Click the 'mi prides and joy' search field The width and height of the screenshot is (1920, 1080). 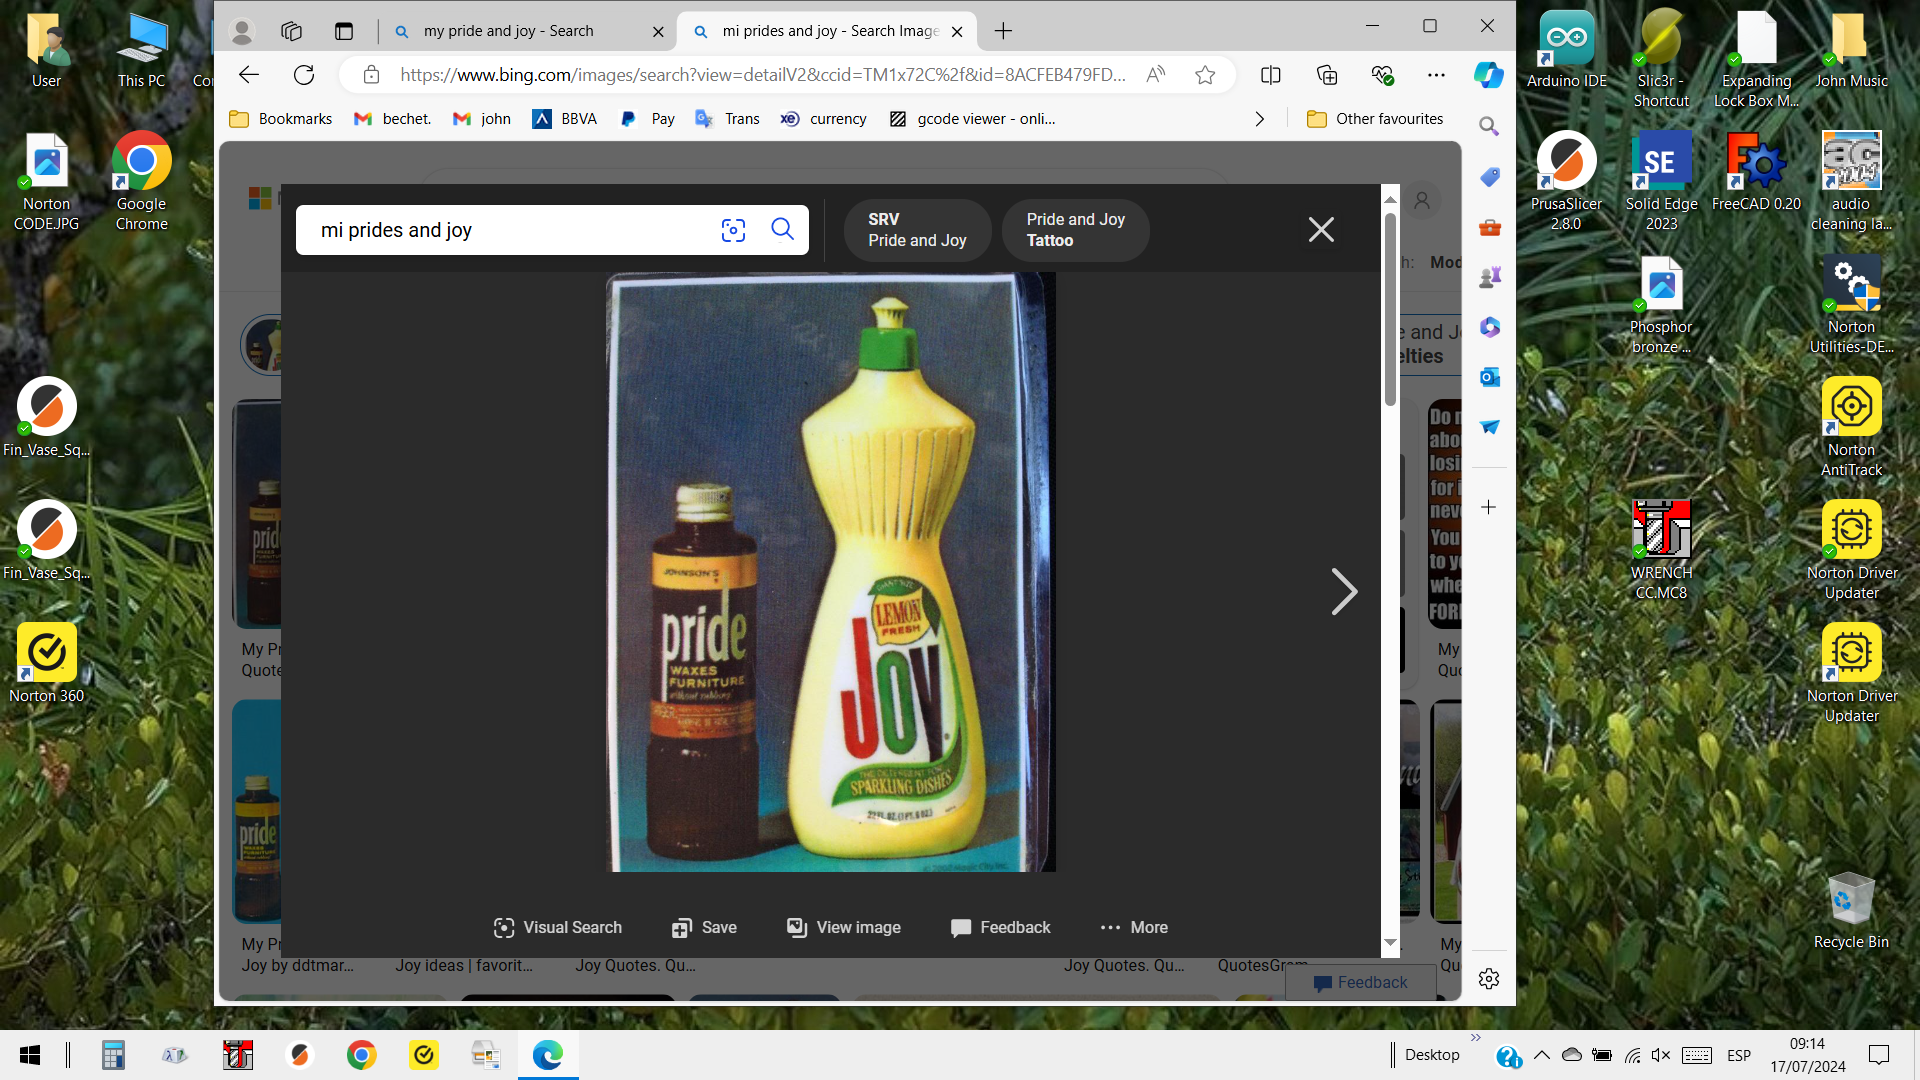pyautogui.click(x=500, y=230)
